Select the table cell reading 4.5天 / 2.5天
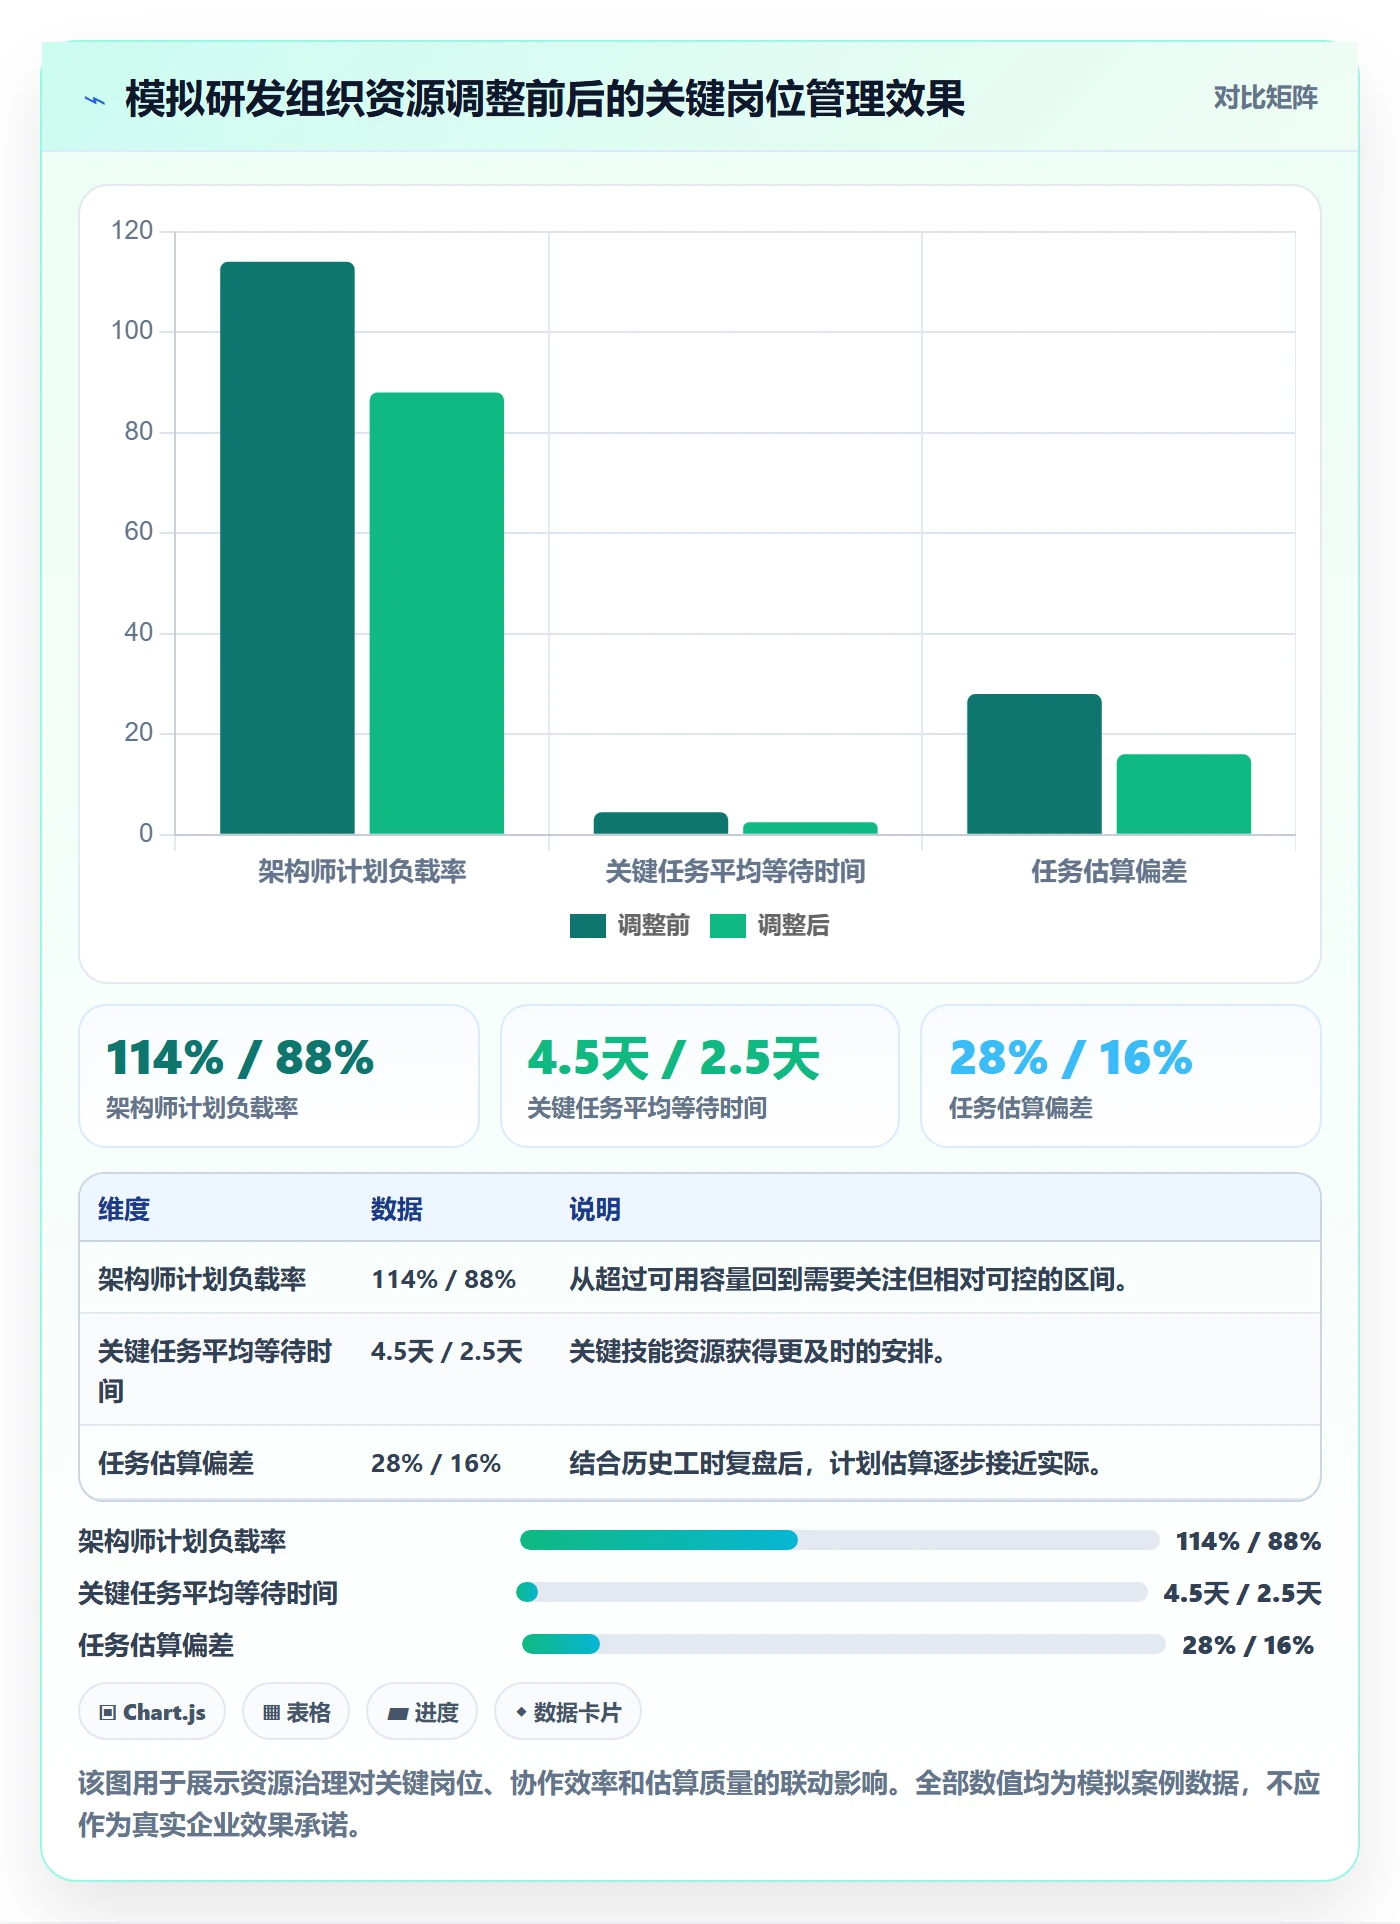The height and width of the screenshot is (1924, 1400). point(447,1351)
